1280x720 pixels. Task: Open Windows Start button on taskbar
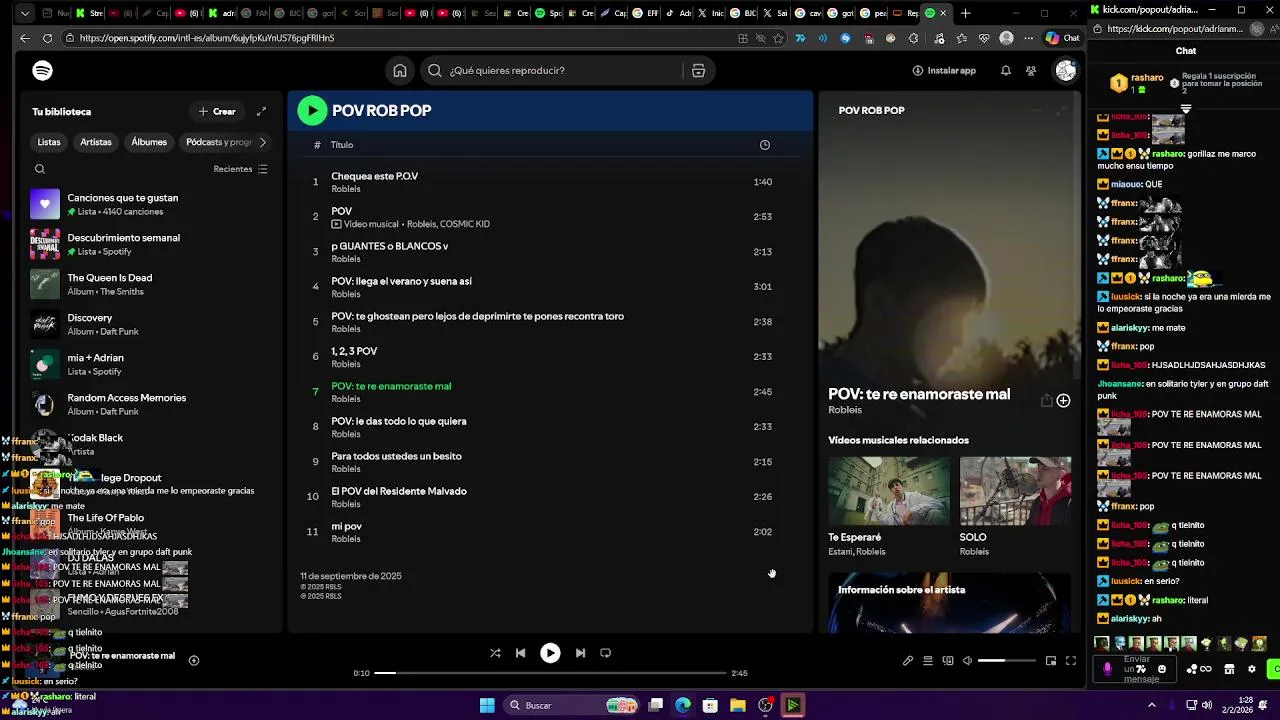pyautogui.click(x=487, y=706)
